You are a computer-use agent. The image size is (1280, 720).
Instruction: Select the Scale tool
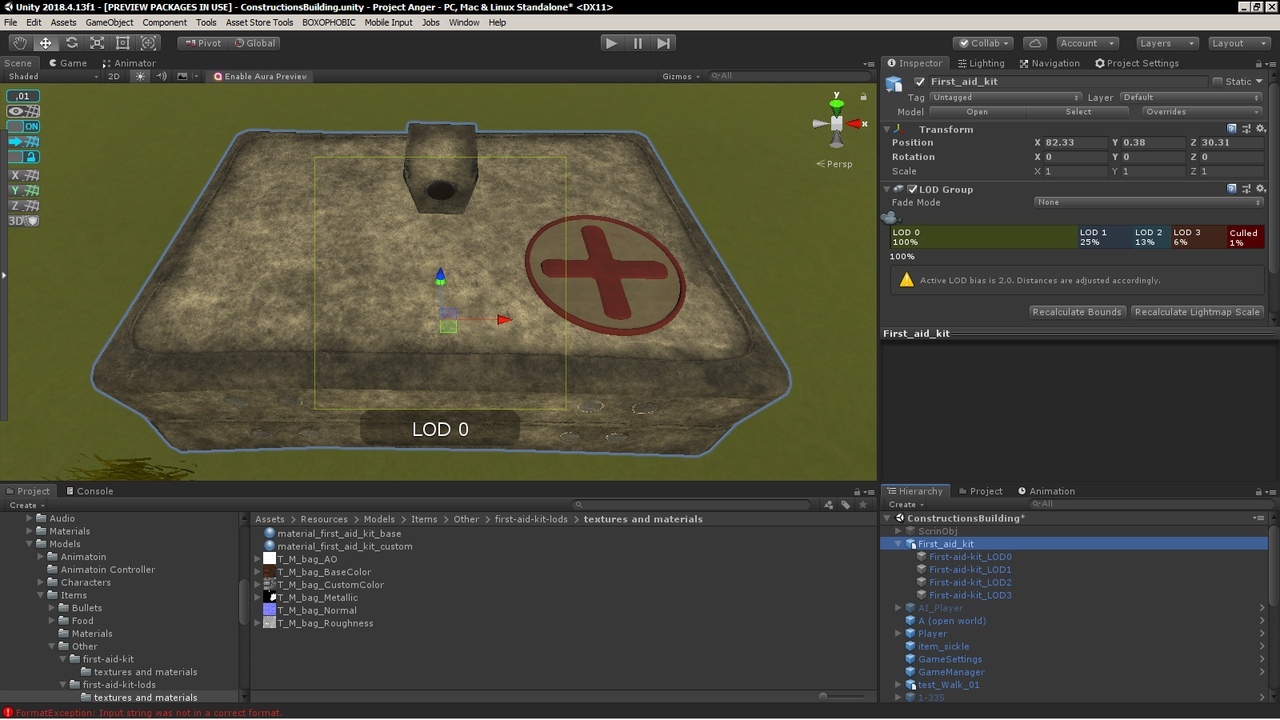(x=97, y=43)
